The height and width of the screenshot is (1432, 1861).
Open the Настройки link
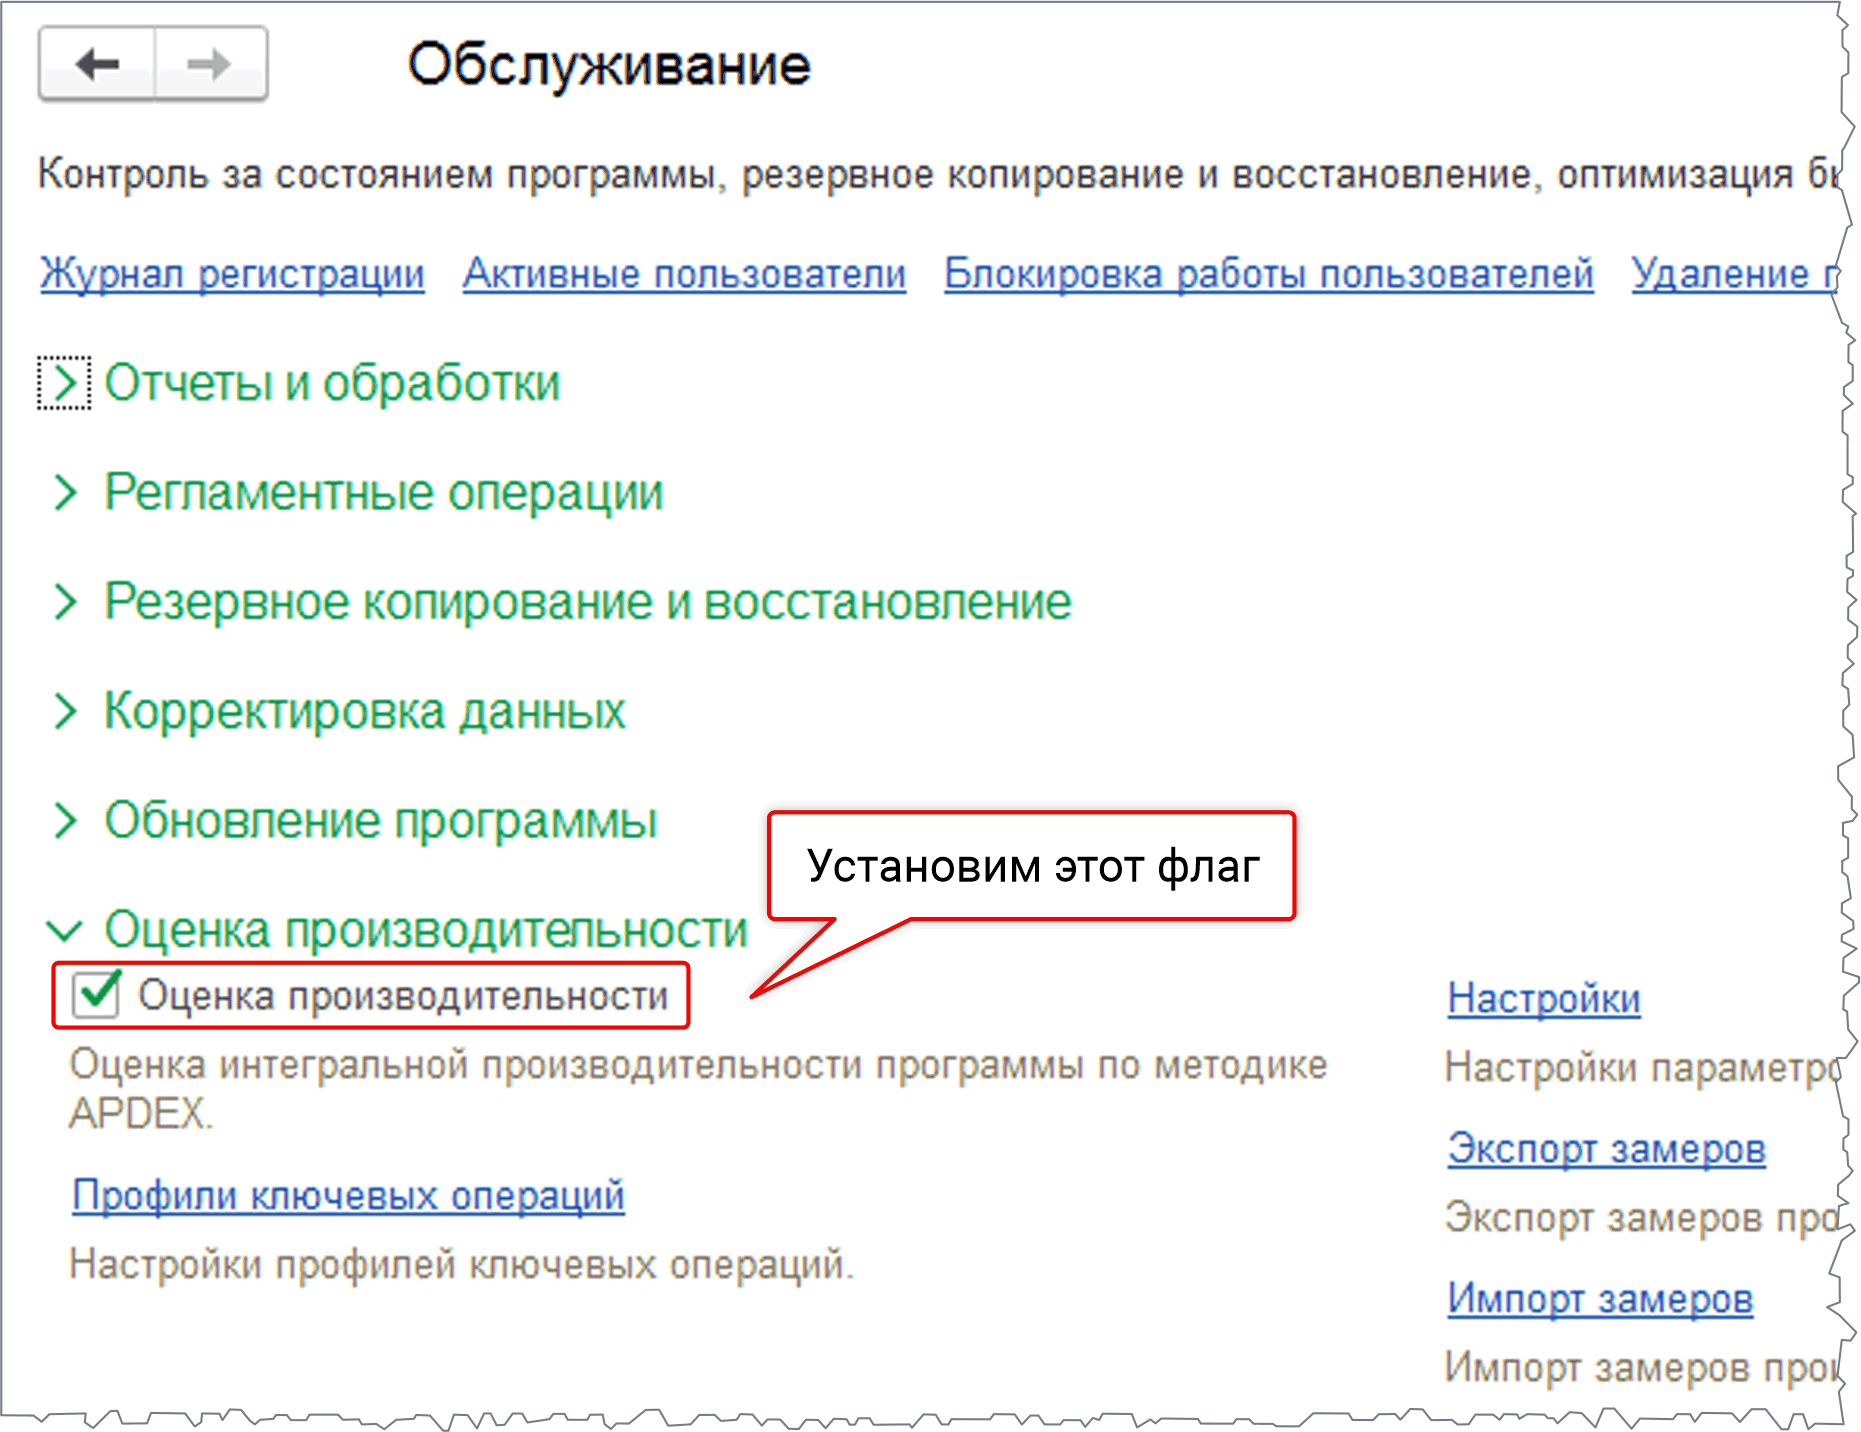click(1543, 998)
